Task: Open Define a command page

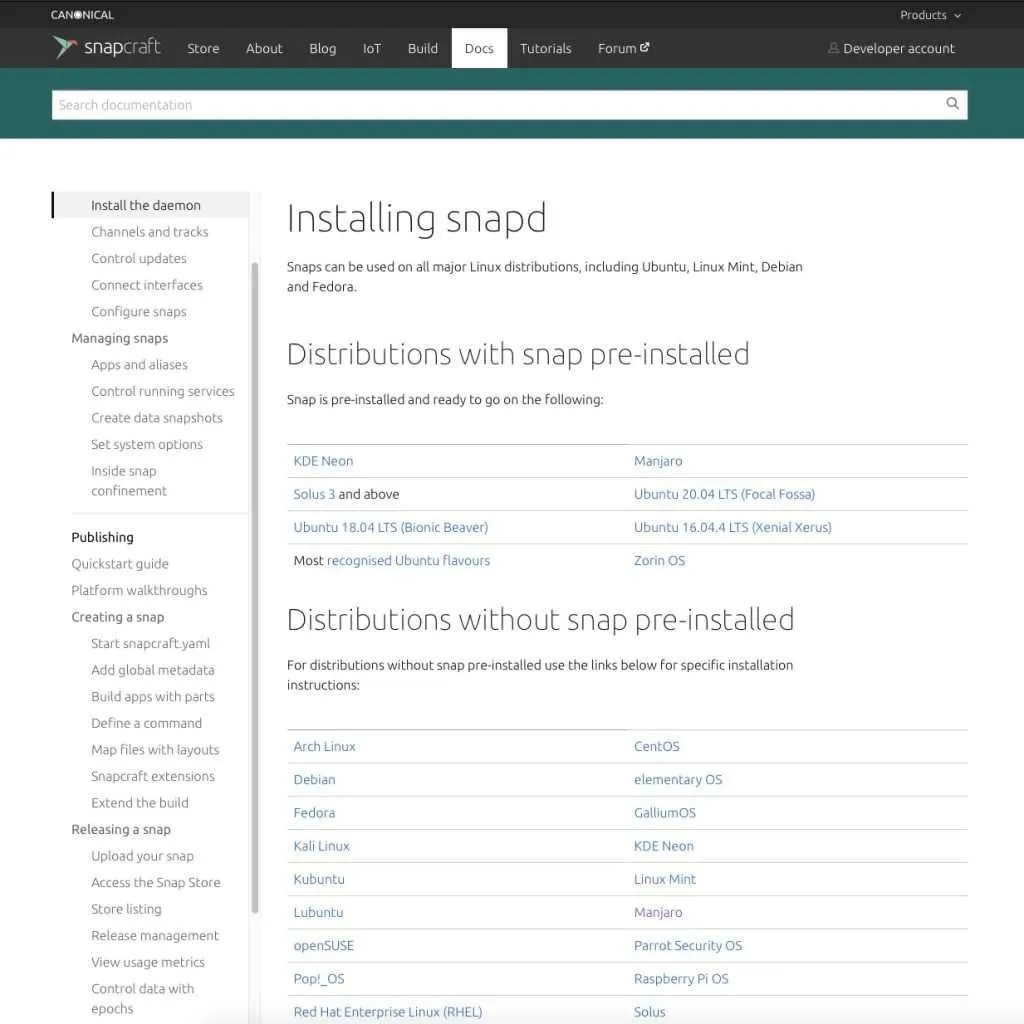Action: coord(146,723)
